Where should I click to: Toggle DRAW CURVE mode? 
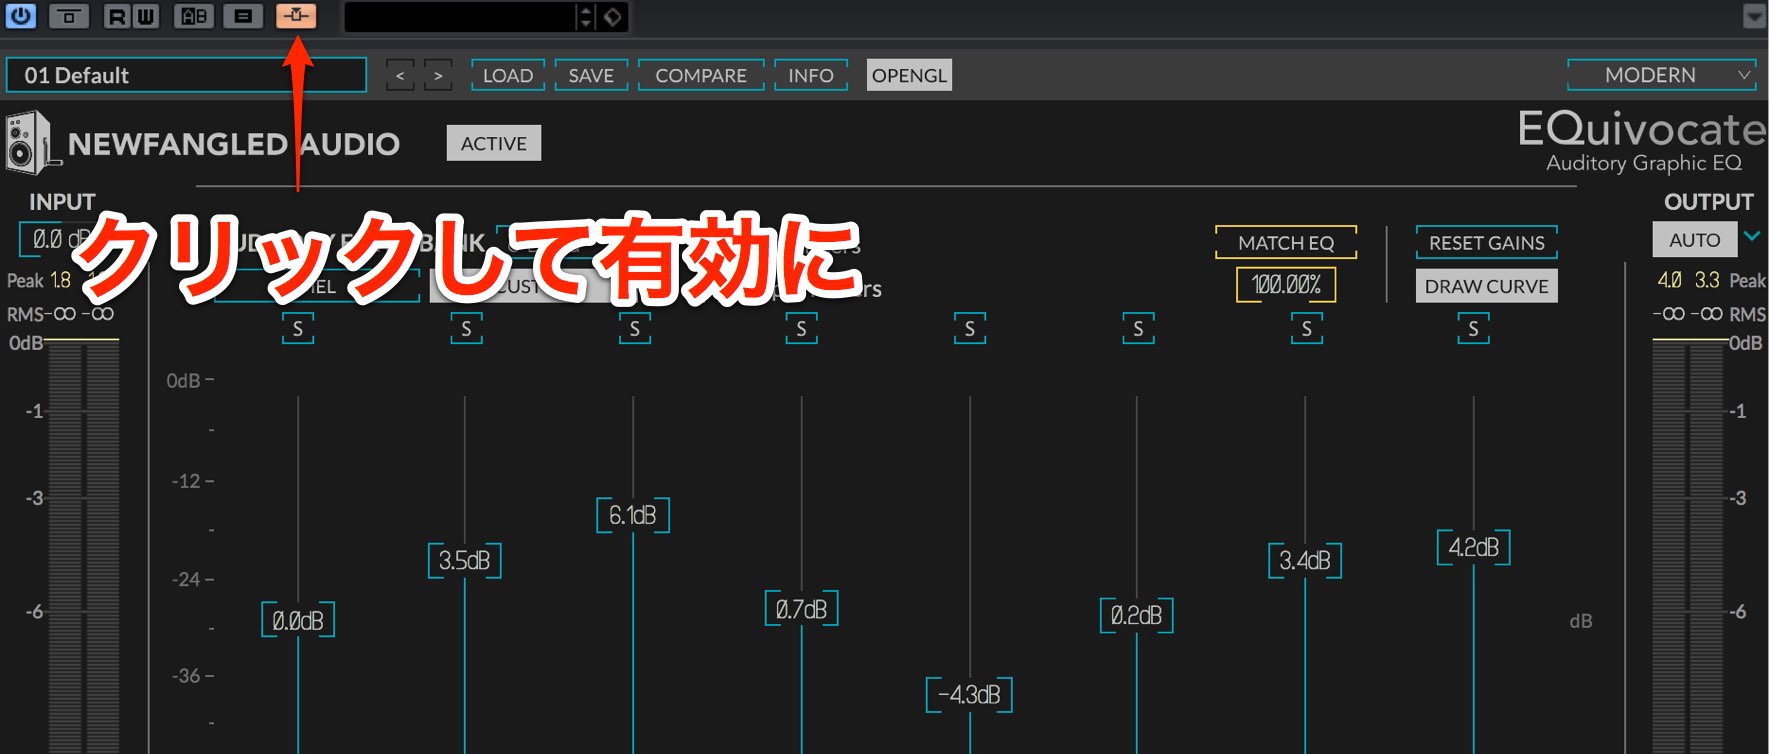click(1487, 286)
